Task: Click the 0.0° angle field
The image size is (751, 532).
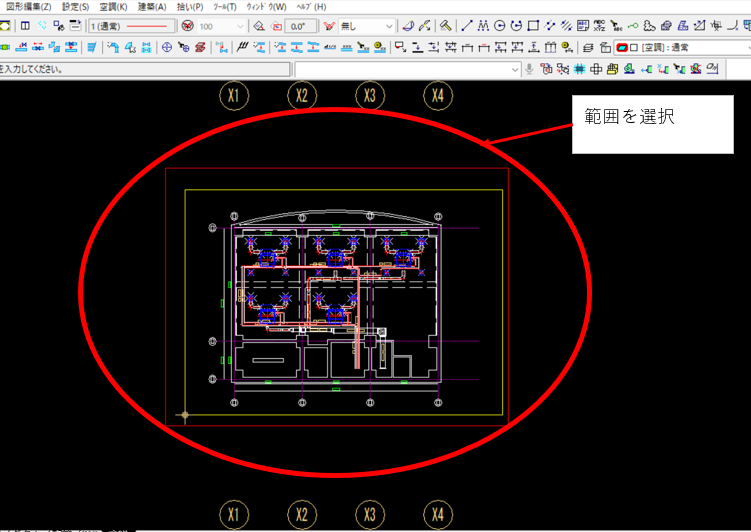Action: point(301,26)
